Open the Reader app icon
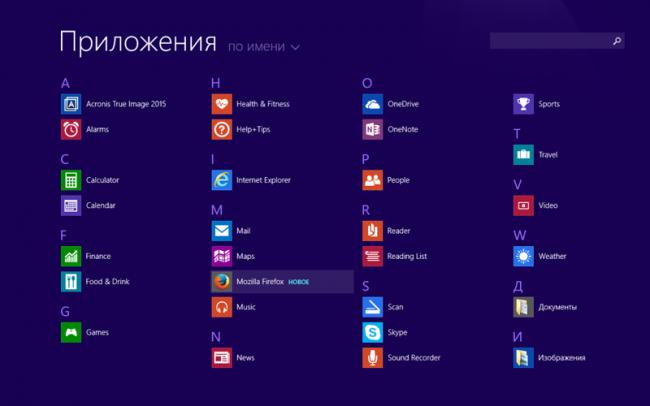The image size is (650, 406). 372,231
